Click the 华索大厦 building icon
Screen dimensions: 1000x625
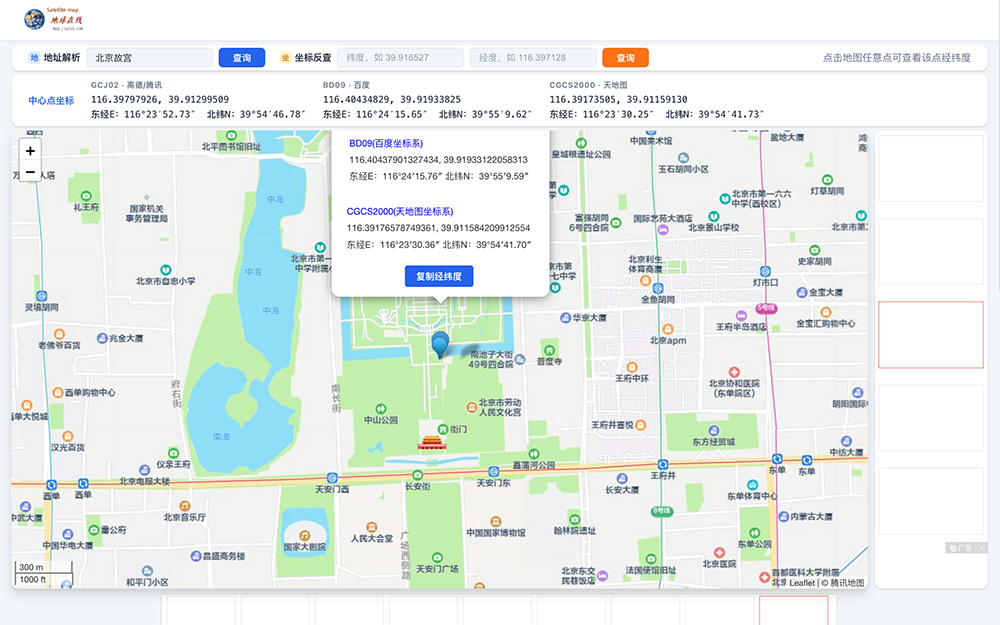(x=565, y=318)
